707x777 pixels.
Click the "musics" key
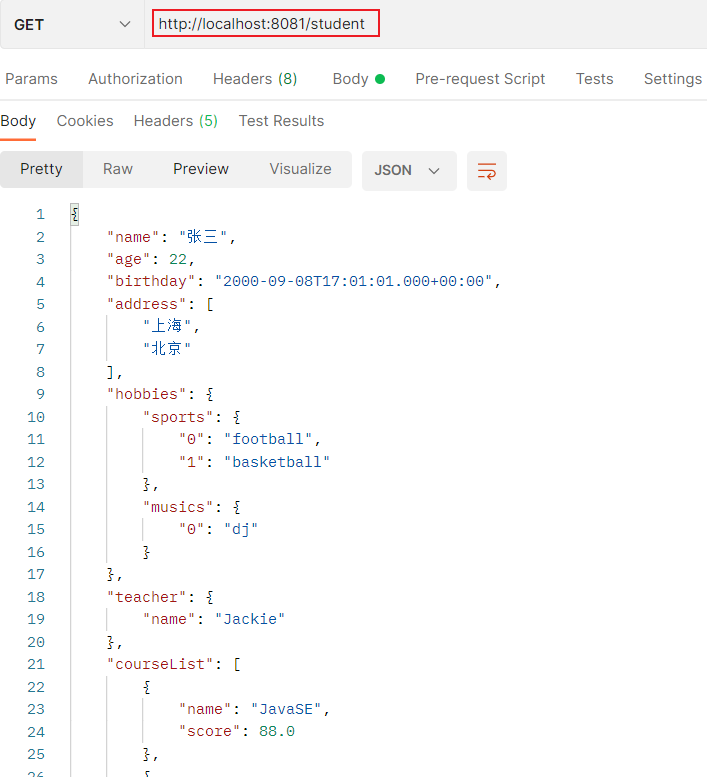(x=177, y=507)
